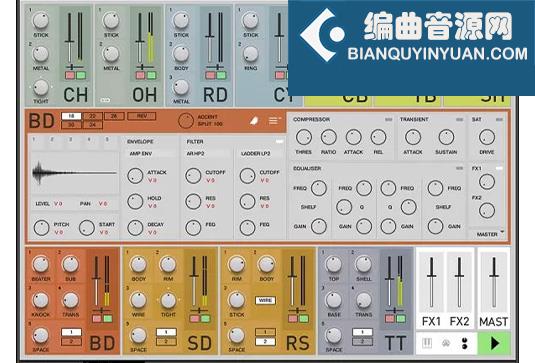Click the green play button
The image size is (535, 363).
click(x=494, y=344)
